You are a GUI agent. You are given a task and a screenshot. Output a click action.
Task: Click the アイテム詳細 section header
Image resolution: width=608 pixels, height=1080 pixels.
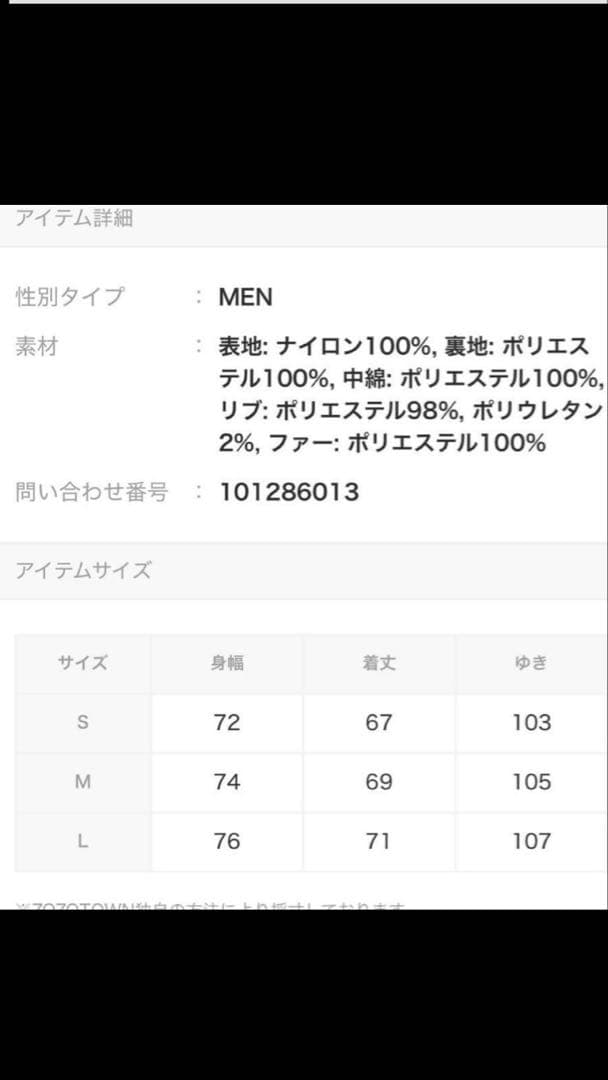point(74,219)
